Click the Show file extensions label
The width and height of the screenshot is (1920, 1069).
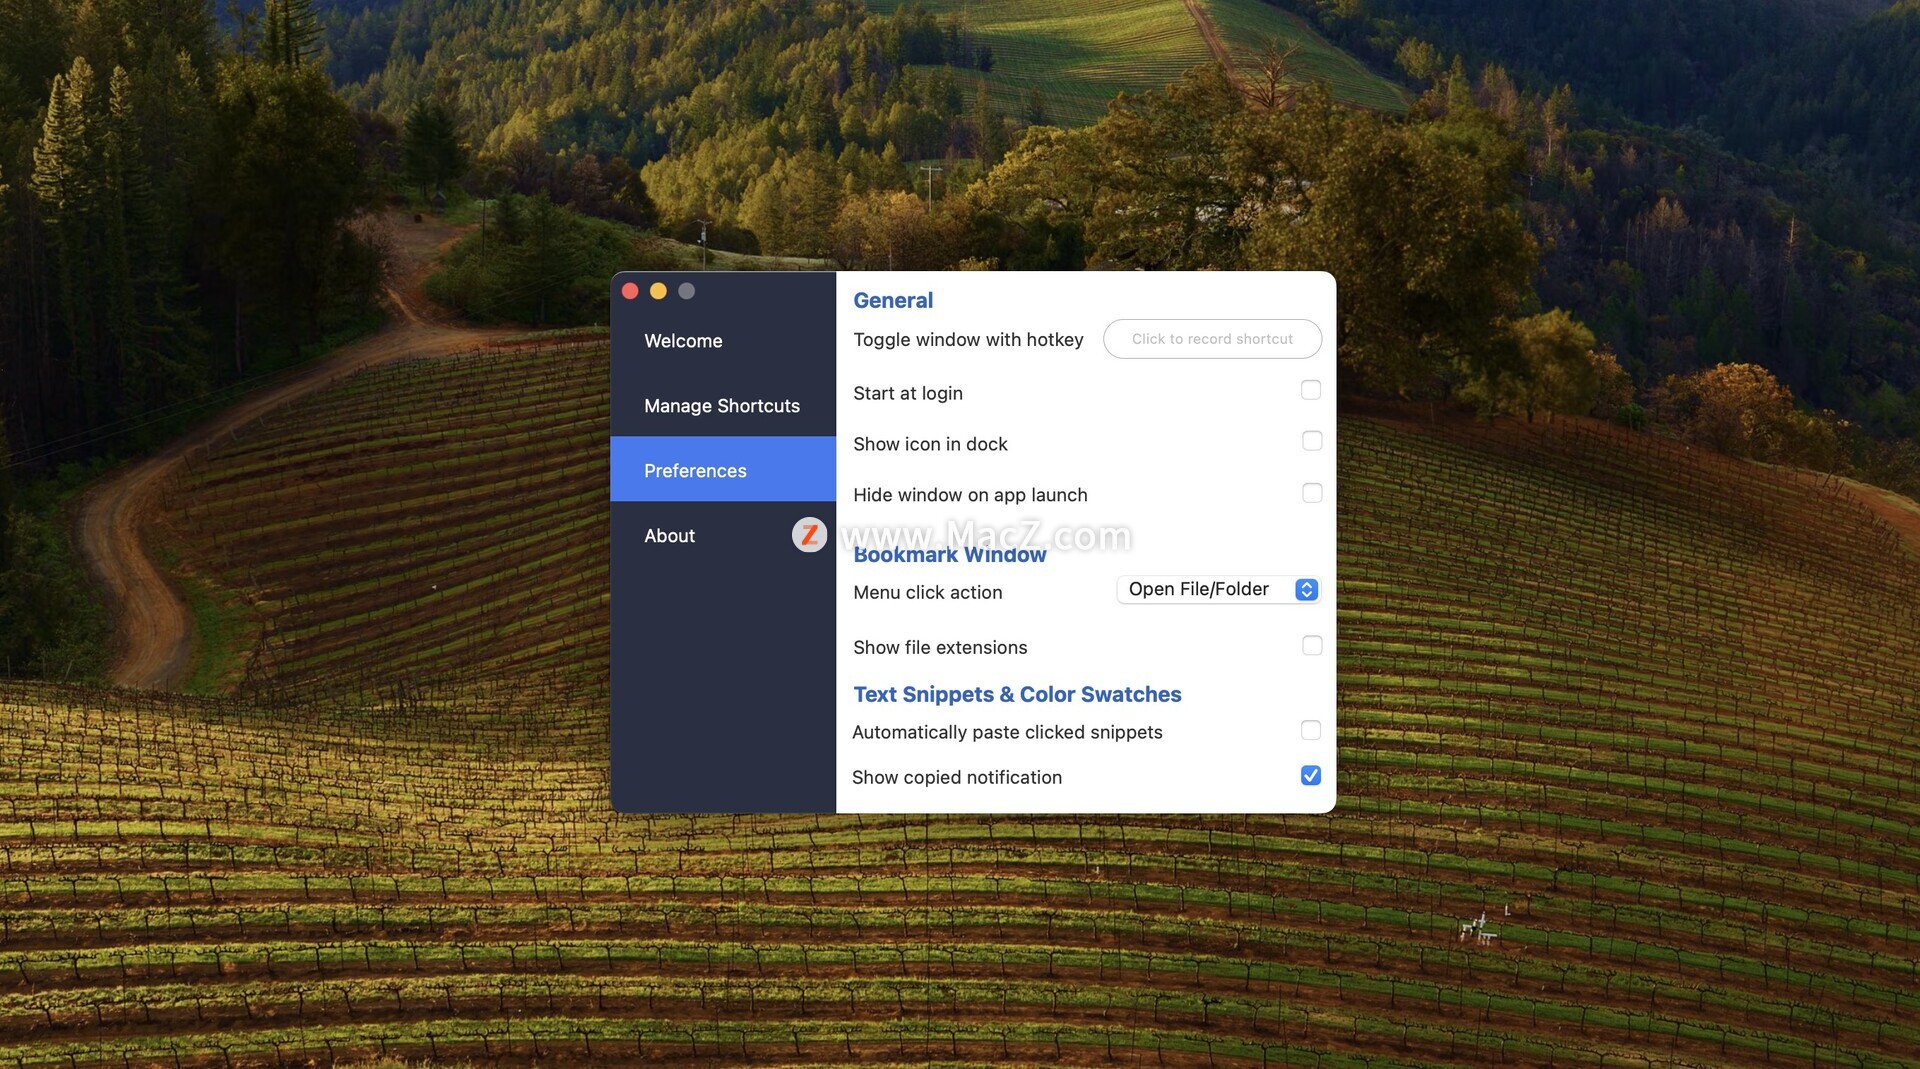pyautogui.click(x=940, y=647)
